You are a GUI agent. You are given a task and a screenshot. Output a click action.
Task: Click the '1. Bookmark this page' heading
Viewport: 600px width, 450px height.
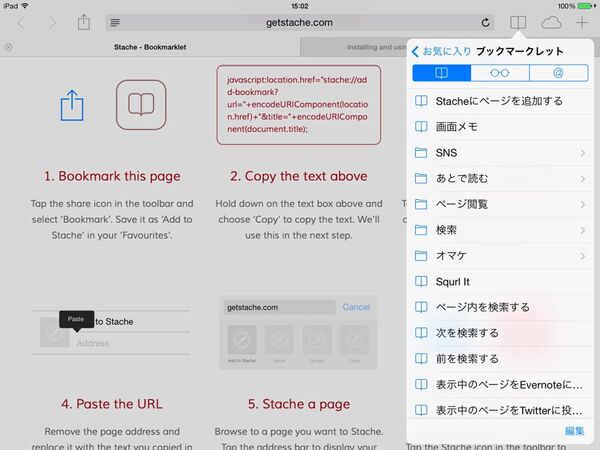112,176
